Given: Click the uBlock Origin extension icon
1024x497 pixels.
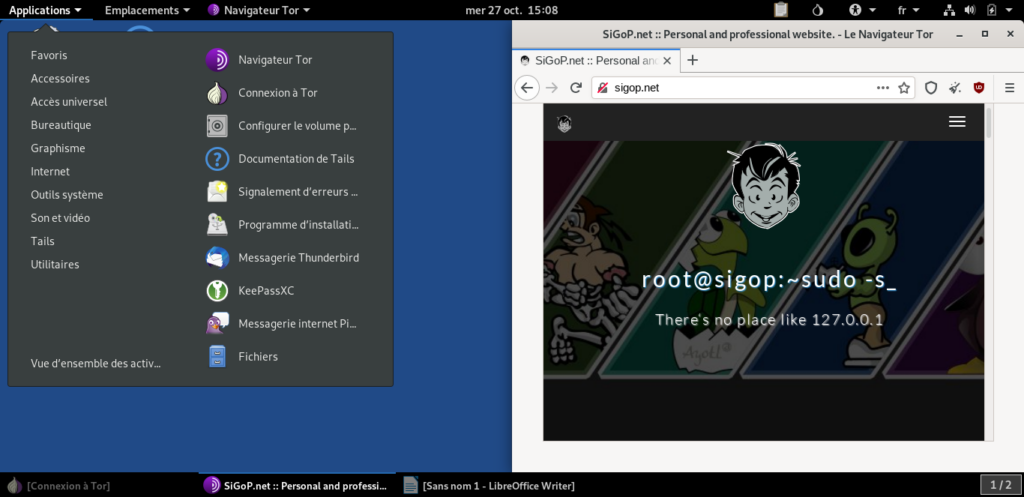Looking at the screenshot, I should tap(979, 88).
